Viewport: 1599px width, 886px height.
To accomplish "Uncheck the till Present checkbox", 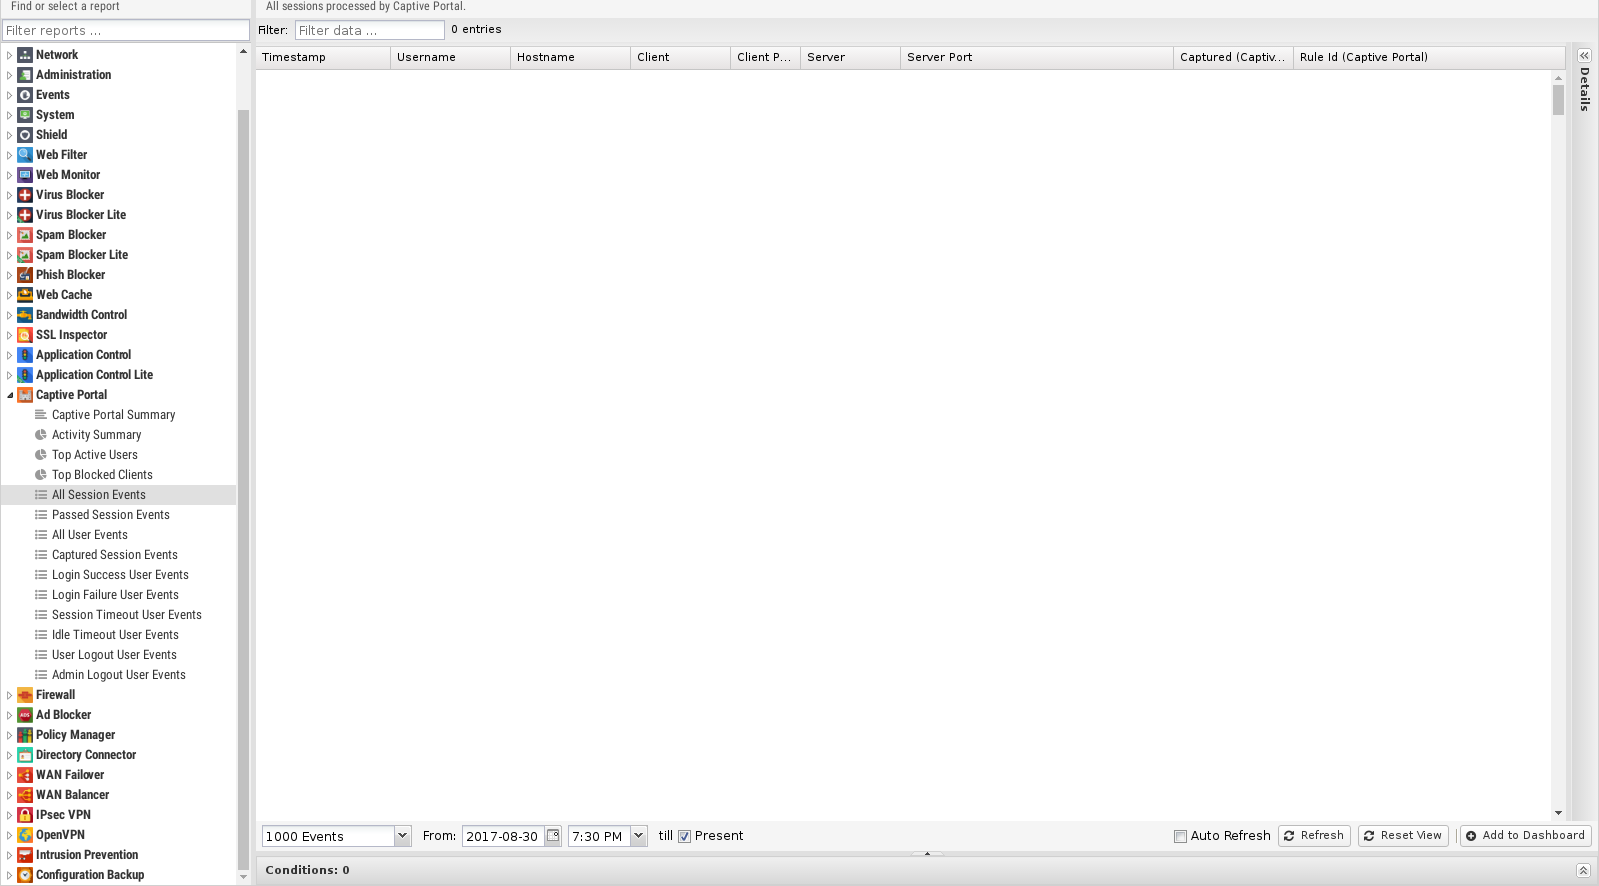I will click(685, 836).
